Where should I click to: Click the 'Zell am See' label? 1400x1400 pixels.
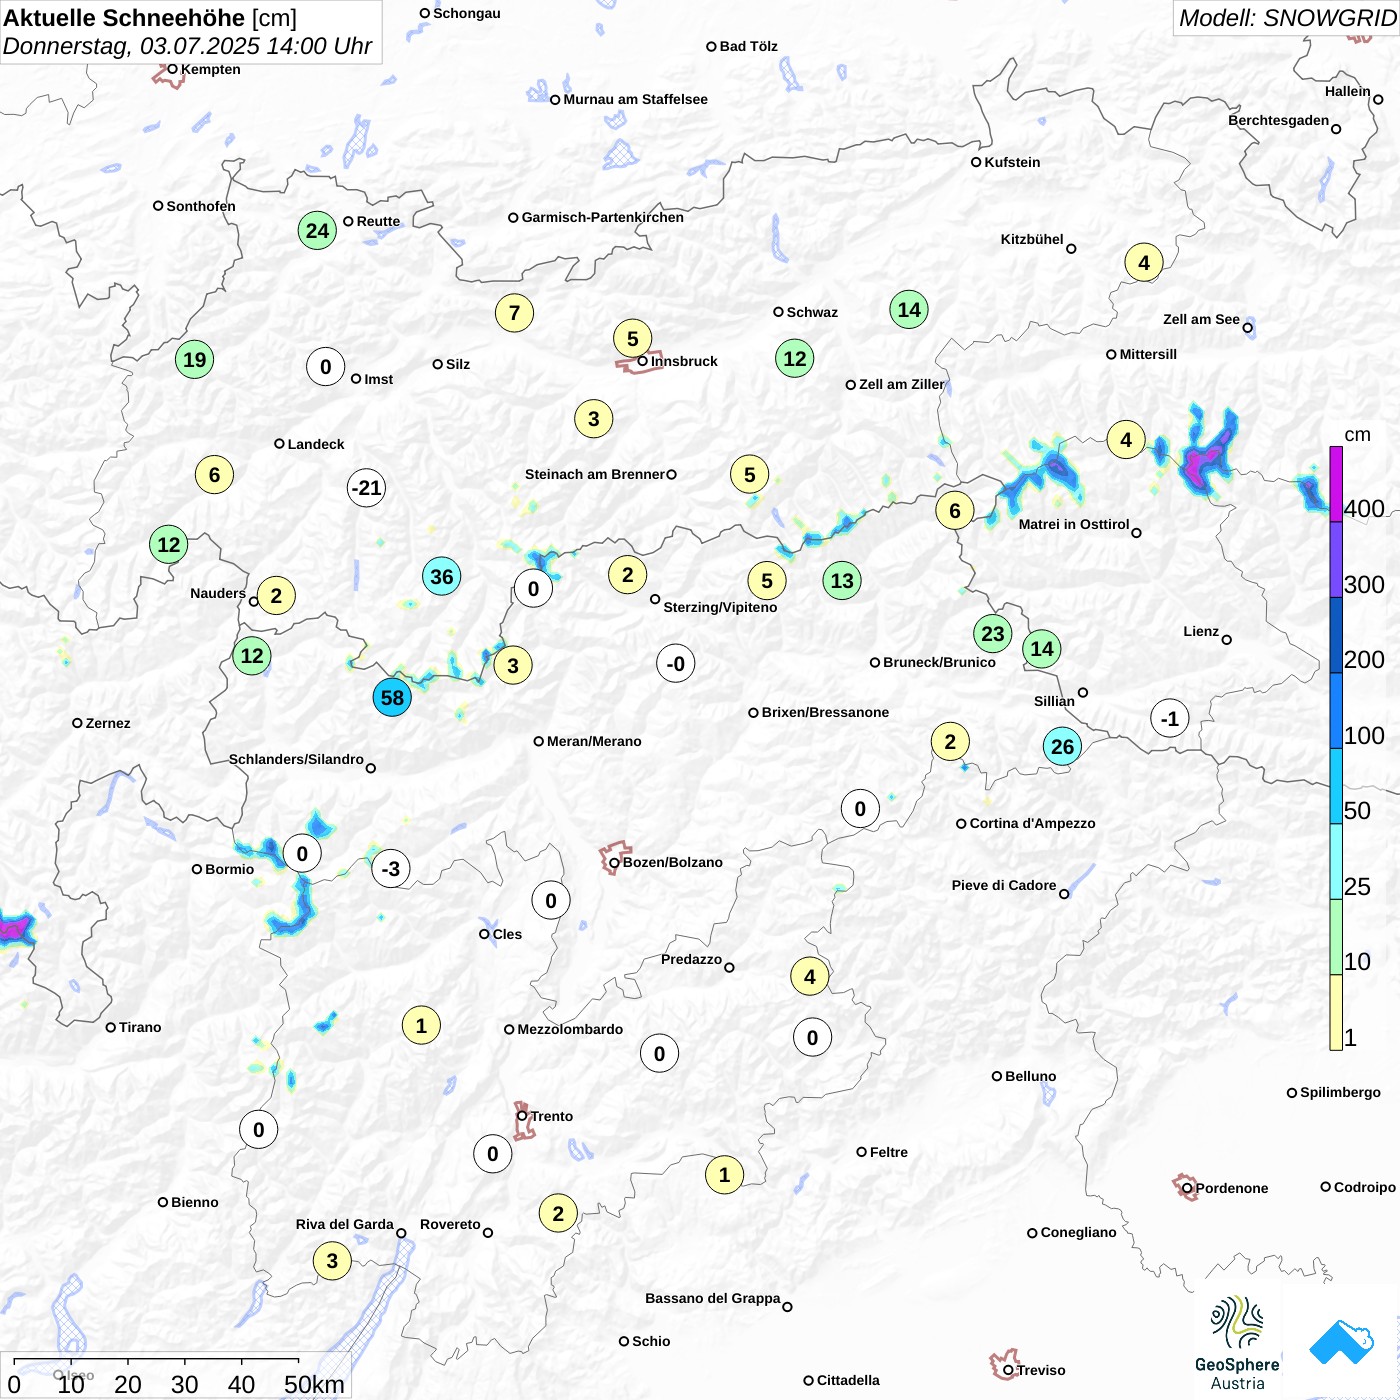coord(1201,319)
